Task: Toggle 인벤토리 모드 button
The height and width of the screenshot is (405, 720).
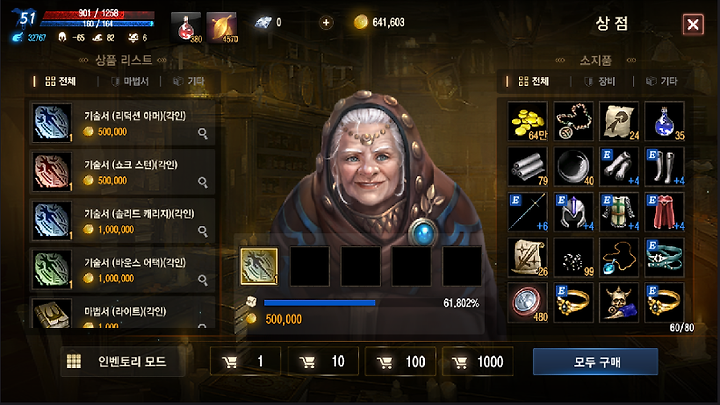Action: (x=122, y=362)
